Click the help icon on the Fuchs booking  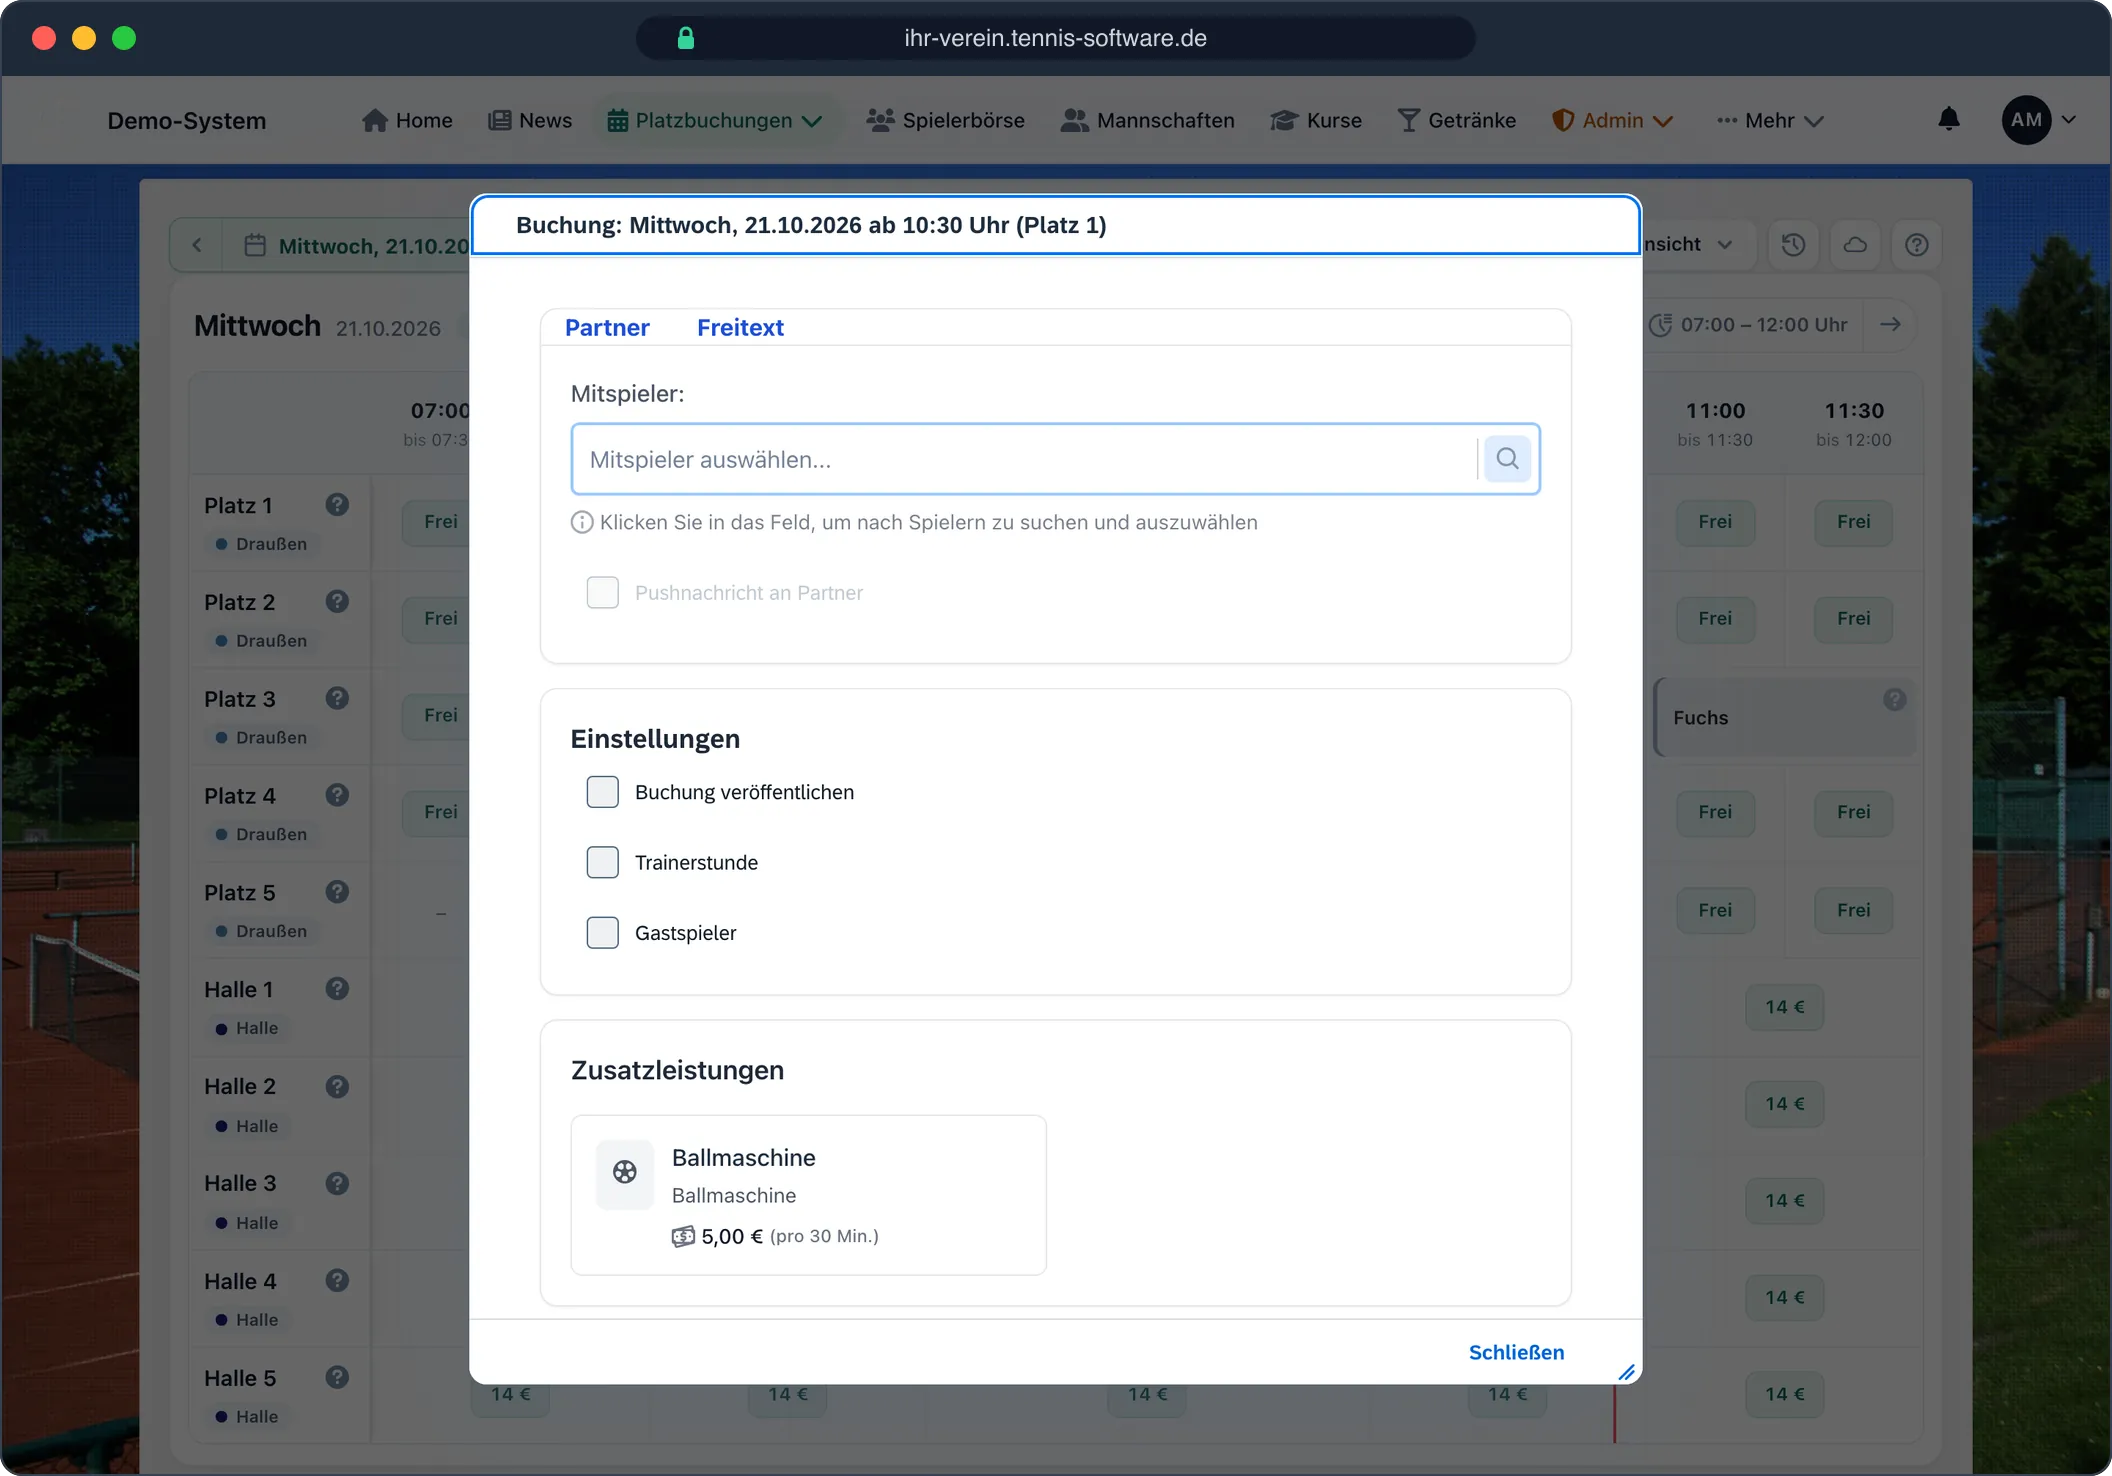1894,700
